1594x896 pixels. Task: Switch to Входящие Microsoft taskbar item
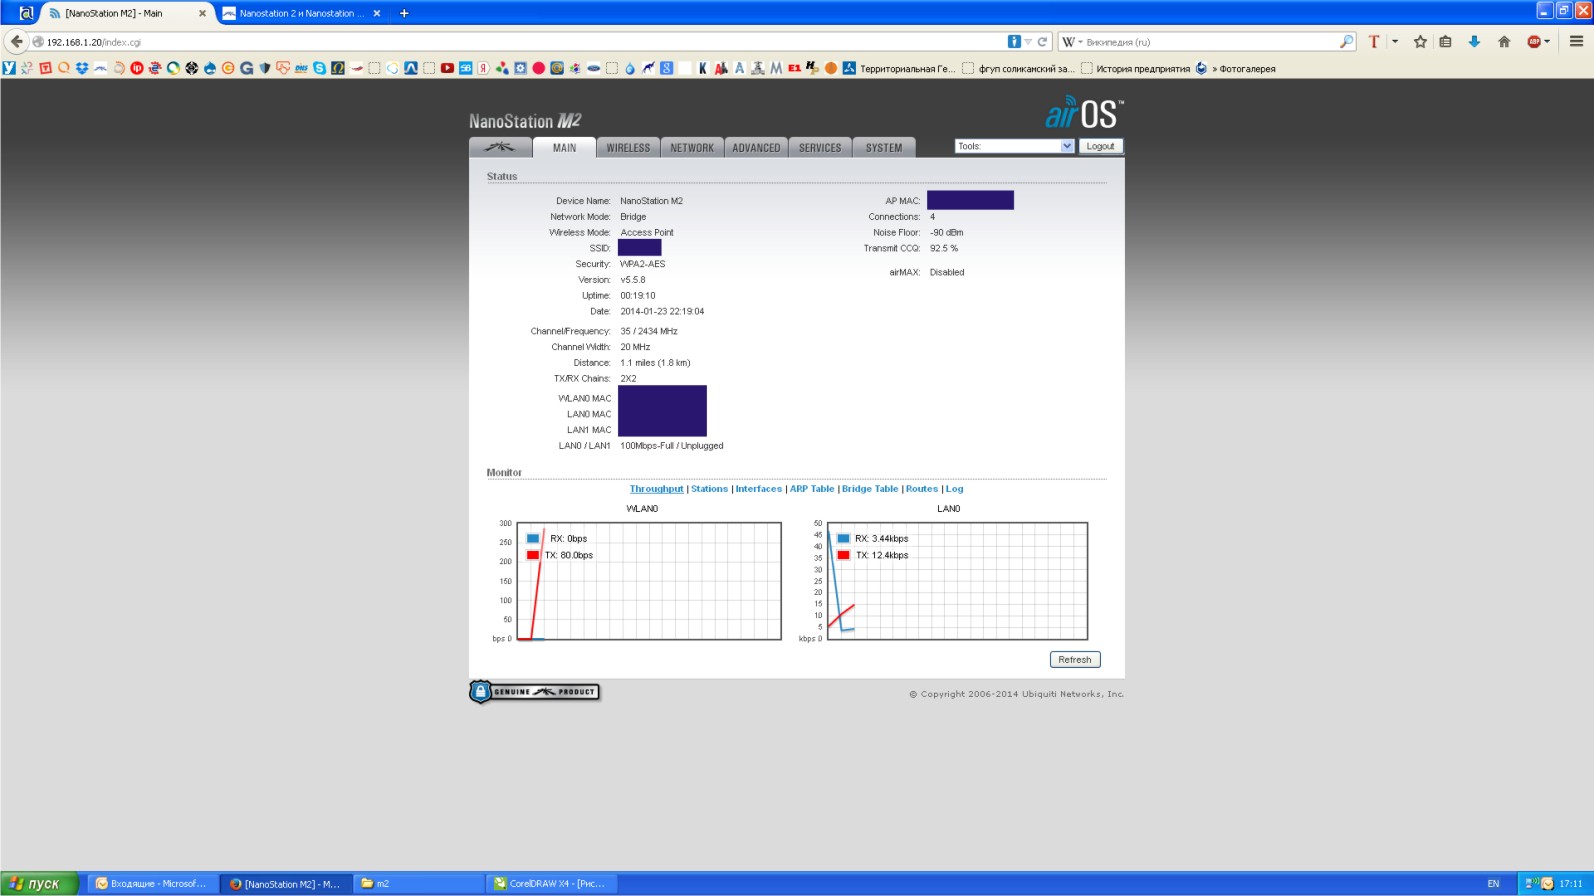click(x=152, y=884)
